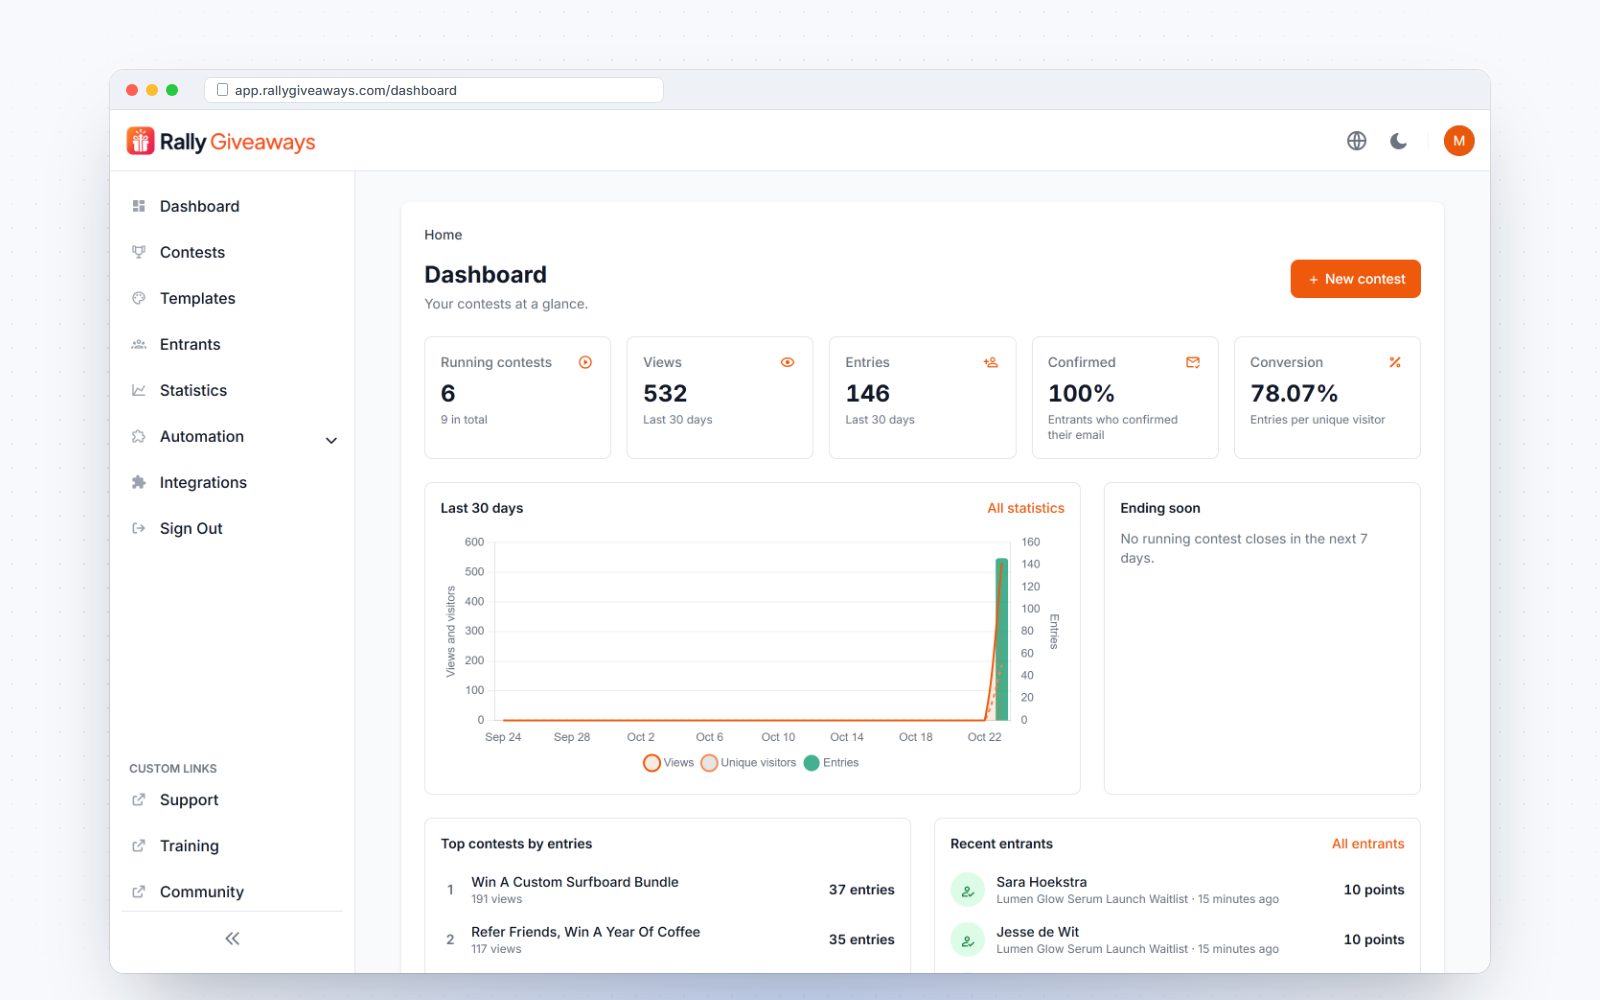Click Sara Hoekstra's green avatar icon
The height and width of the screenshot is (1000, 1600).
click(x=967, y=890)
